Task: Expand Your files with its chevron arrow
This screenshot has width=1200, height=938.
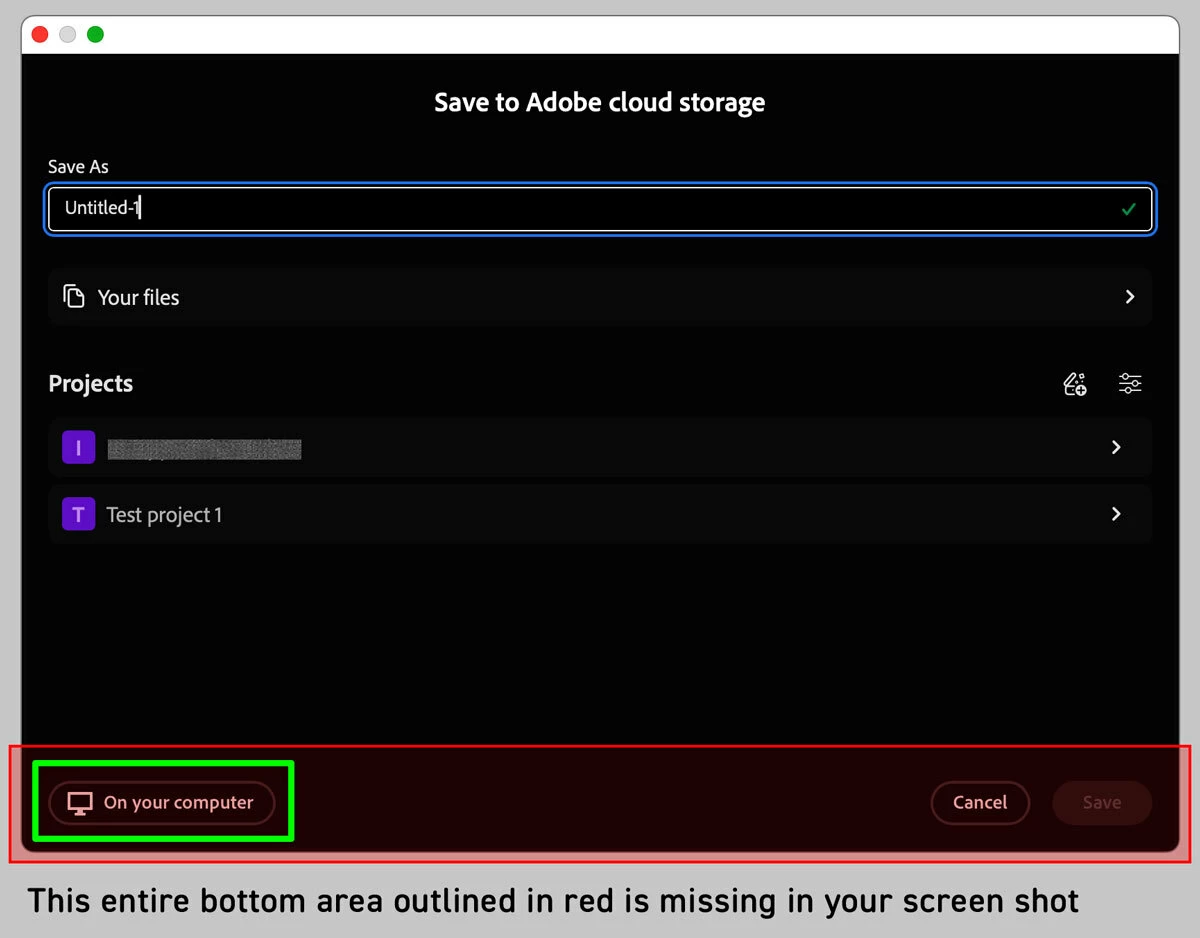Action: (1130, 297)
